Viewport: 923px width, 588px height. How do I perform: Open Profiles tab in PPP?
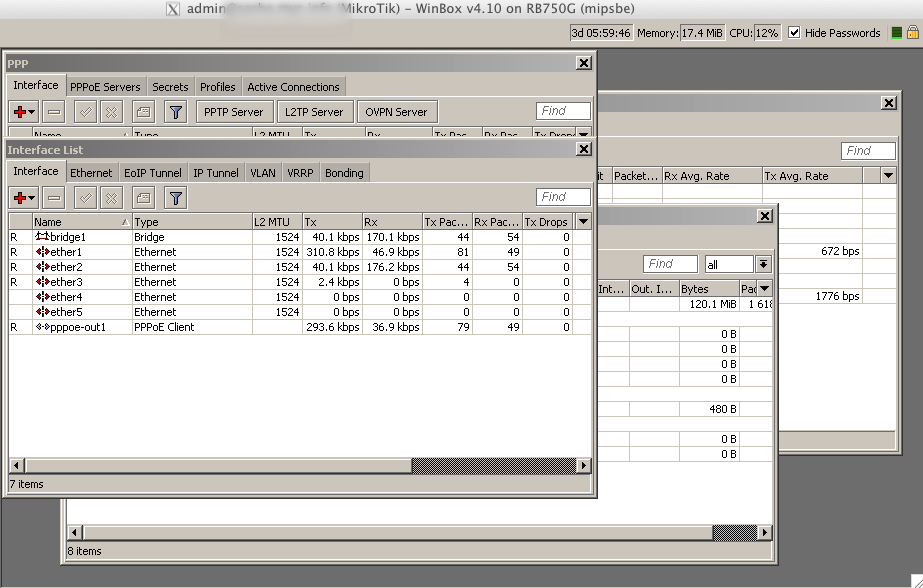[x=217, y=87]
